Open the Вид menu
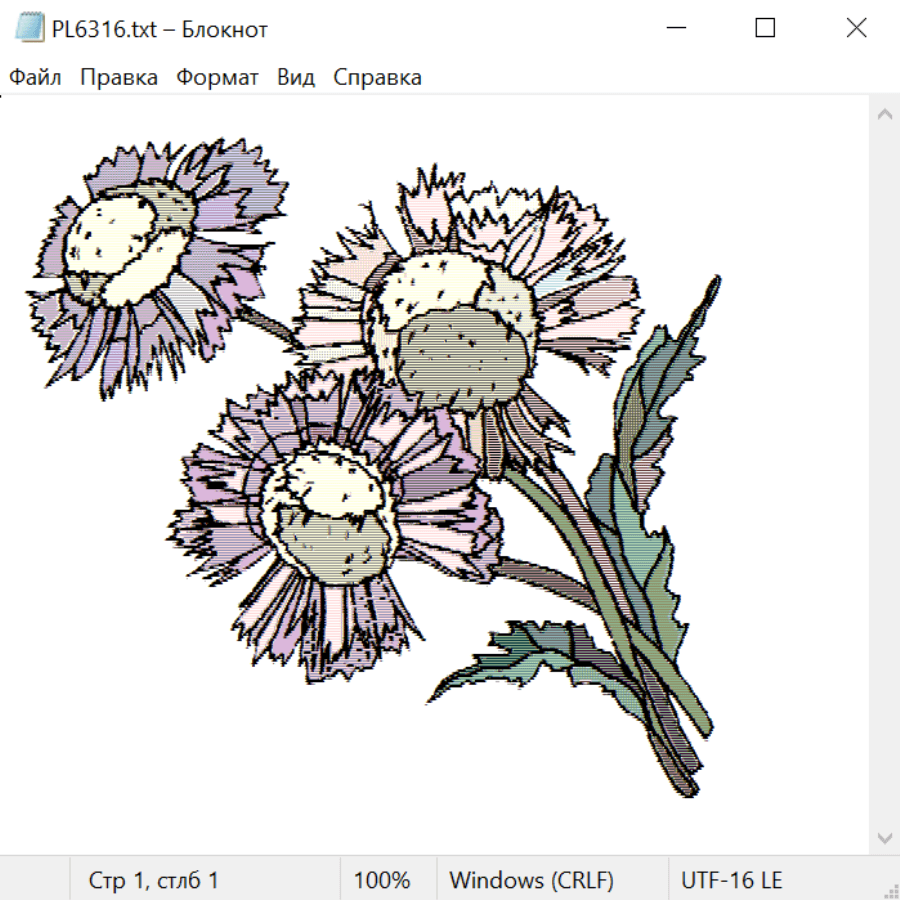 point(295,78)
